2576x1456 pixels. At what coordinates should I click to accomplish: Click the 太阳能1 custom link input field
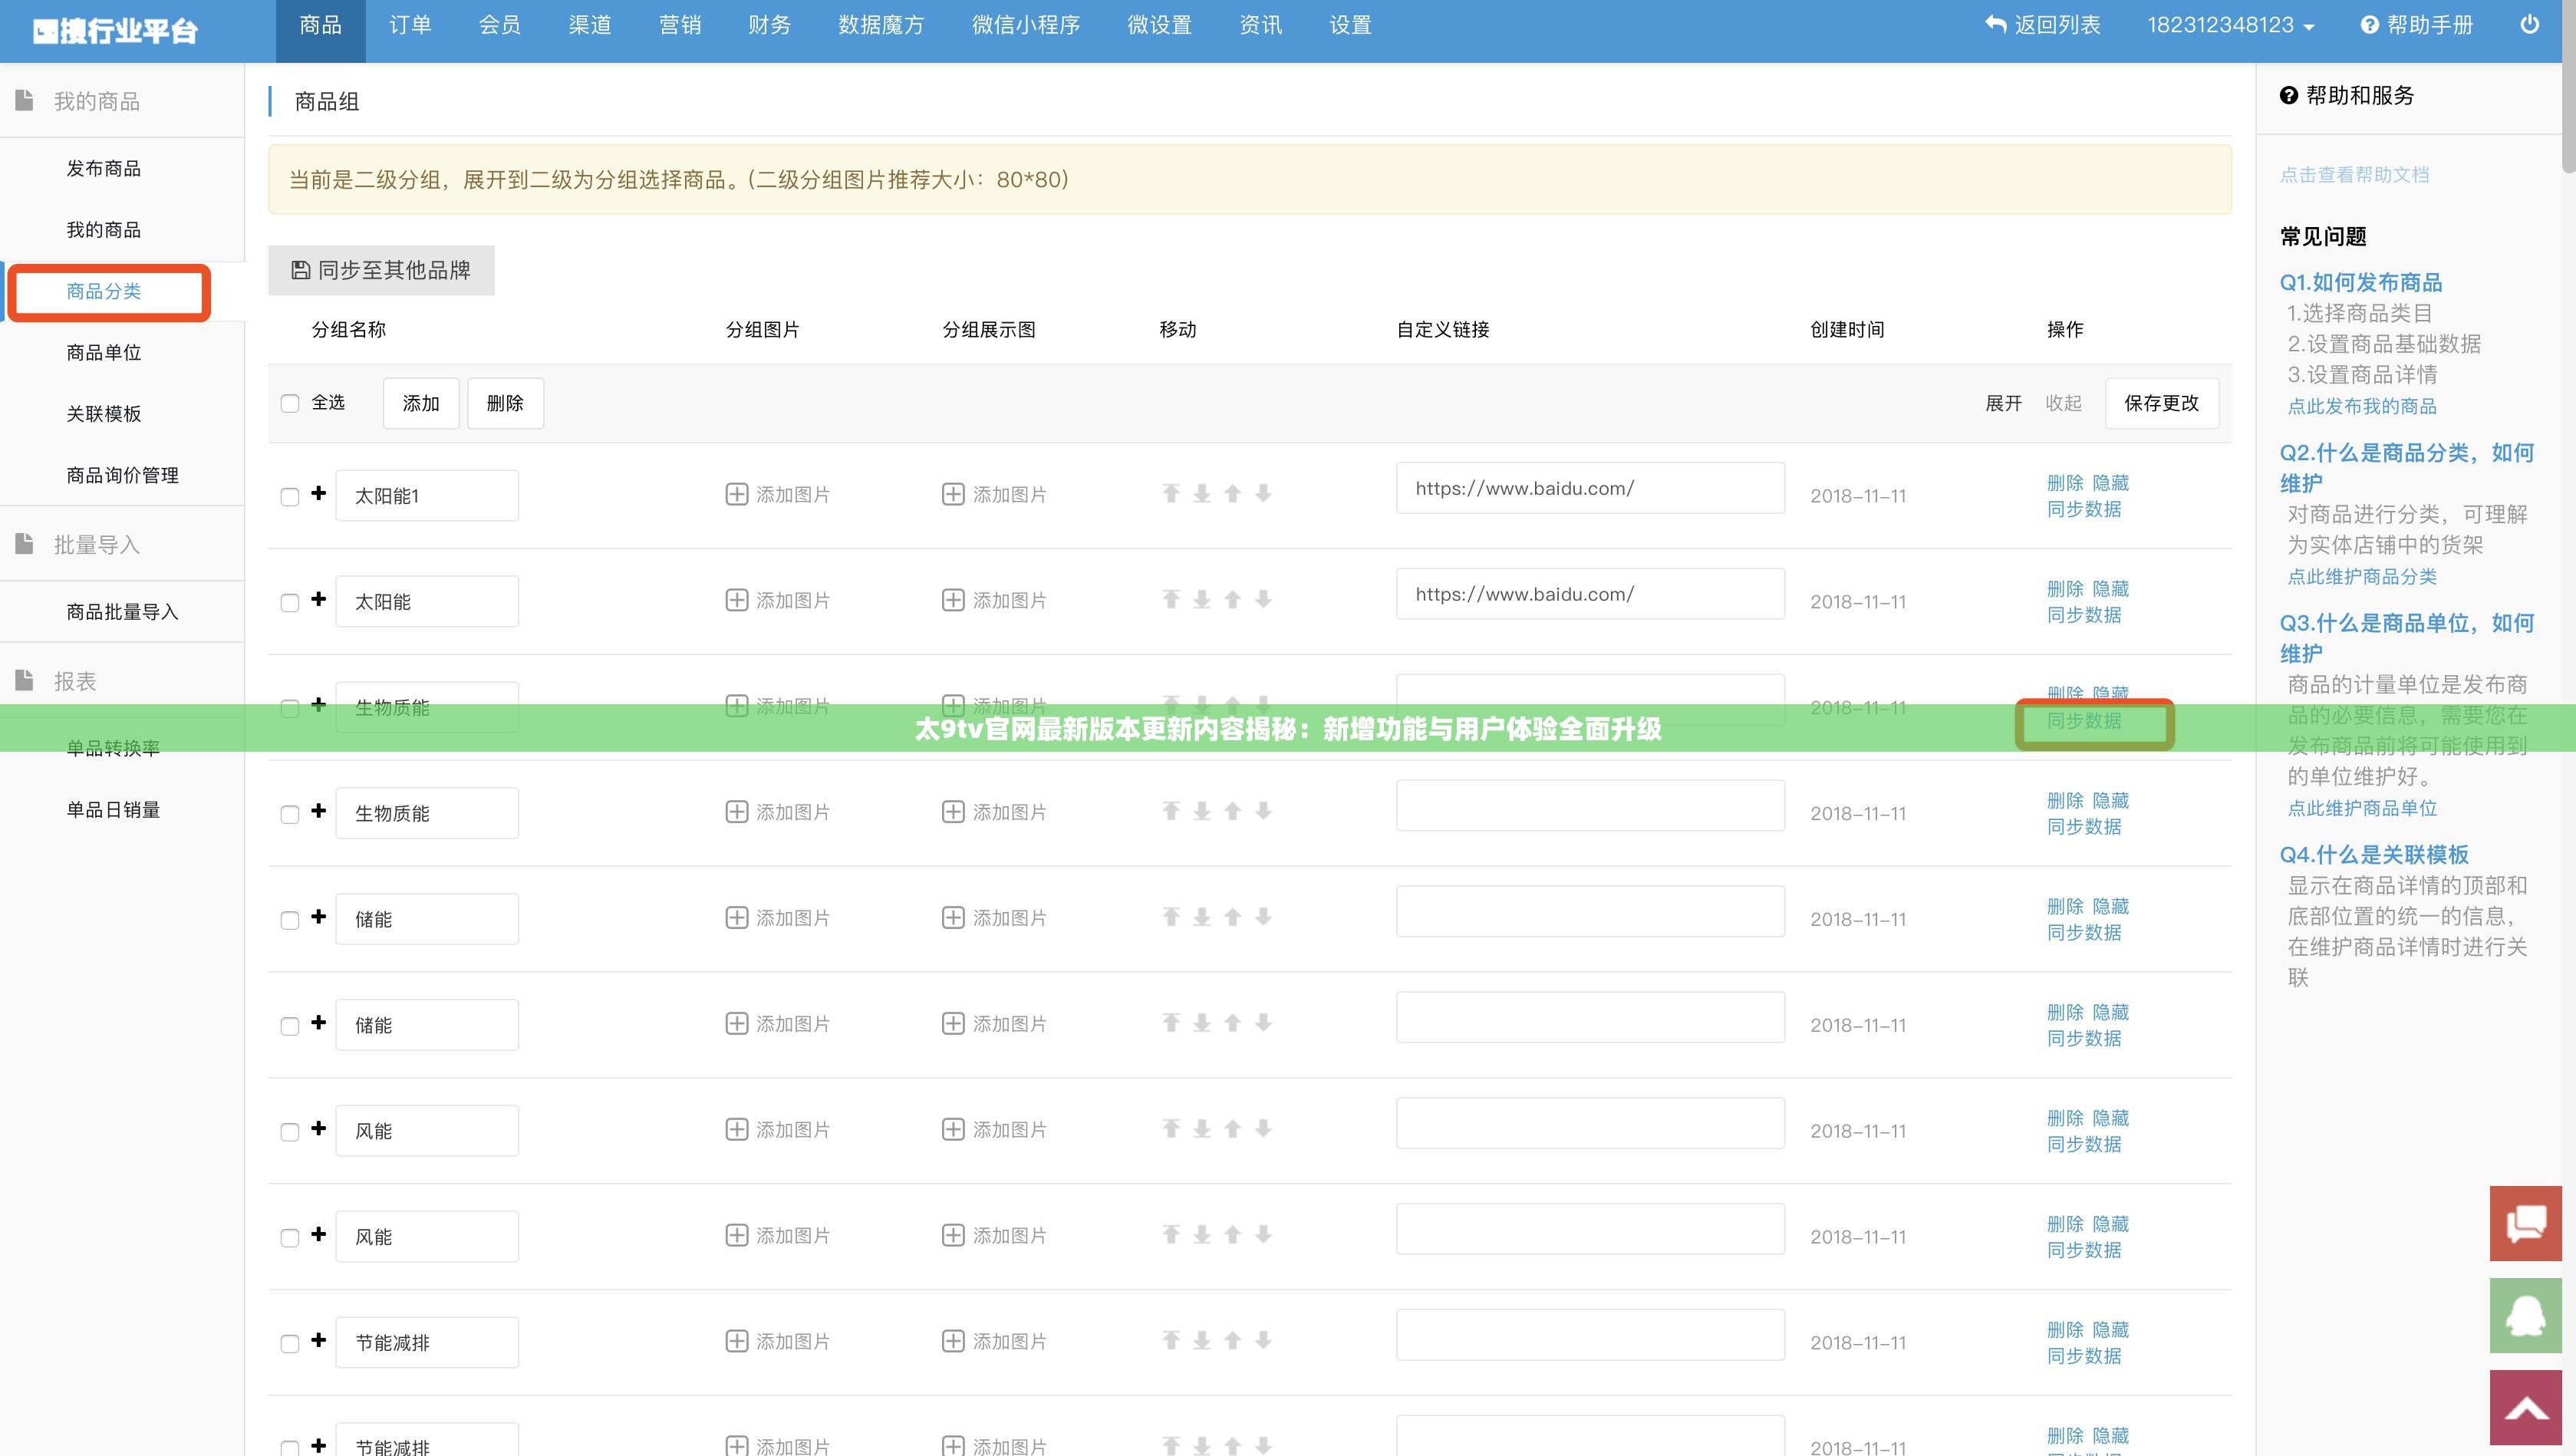pyautogui.click(x=1590, y=488)
